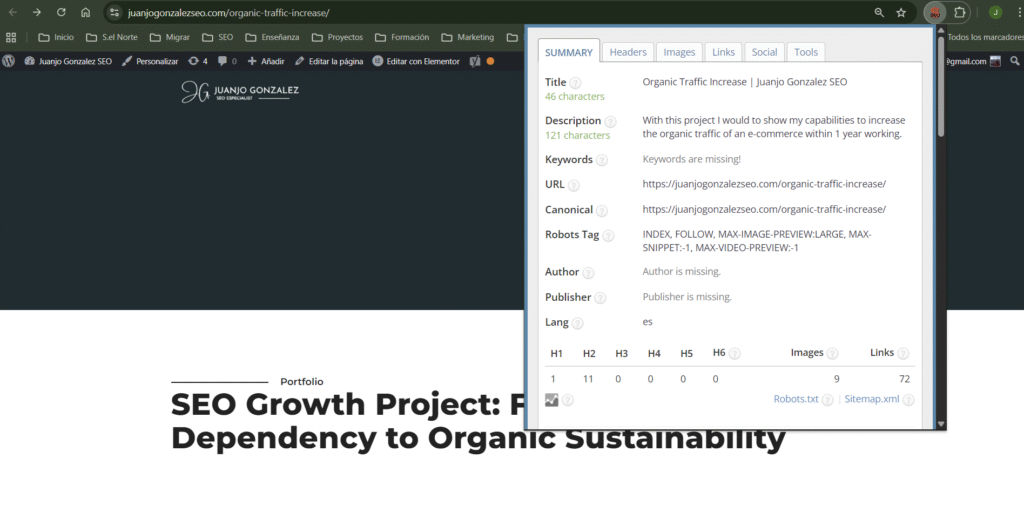This screenshot has width=1024, height=512.
Task: Open the Chrome apps grid icon
Action: 11,37
